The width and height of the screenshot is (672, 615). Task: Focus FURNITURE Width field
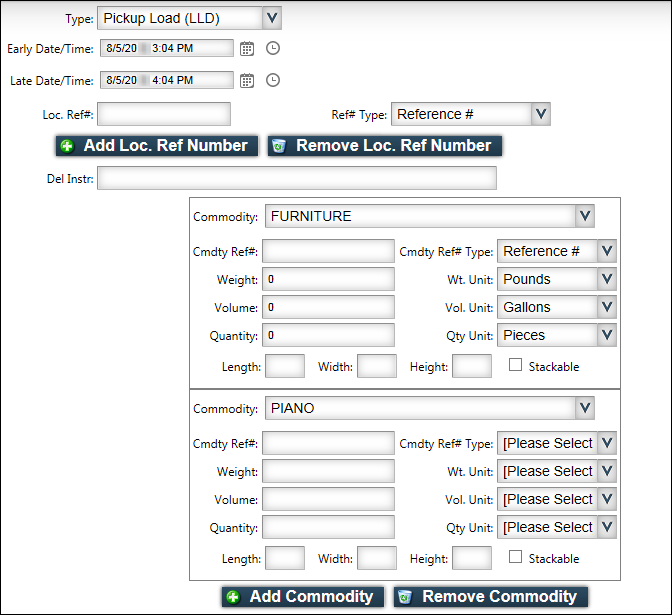click(377, 366)
